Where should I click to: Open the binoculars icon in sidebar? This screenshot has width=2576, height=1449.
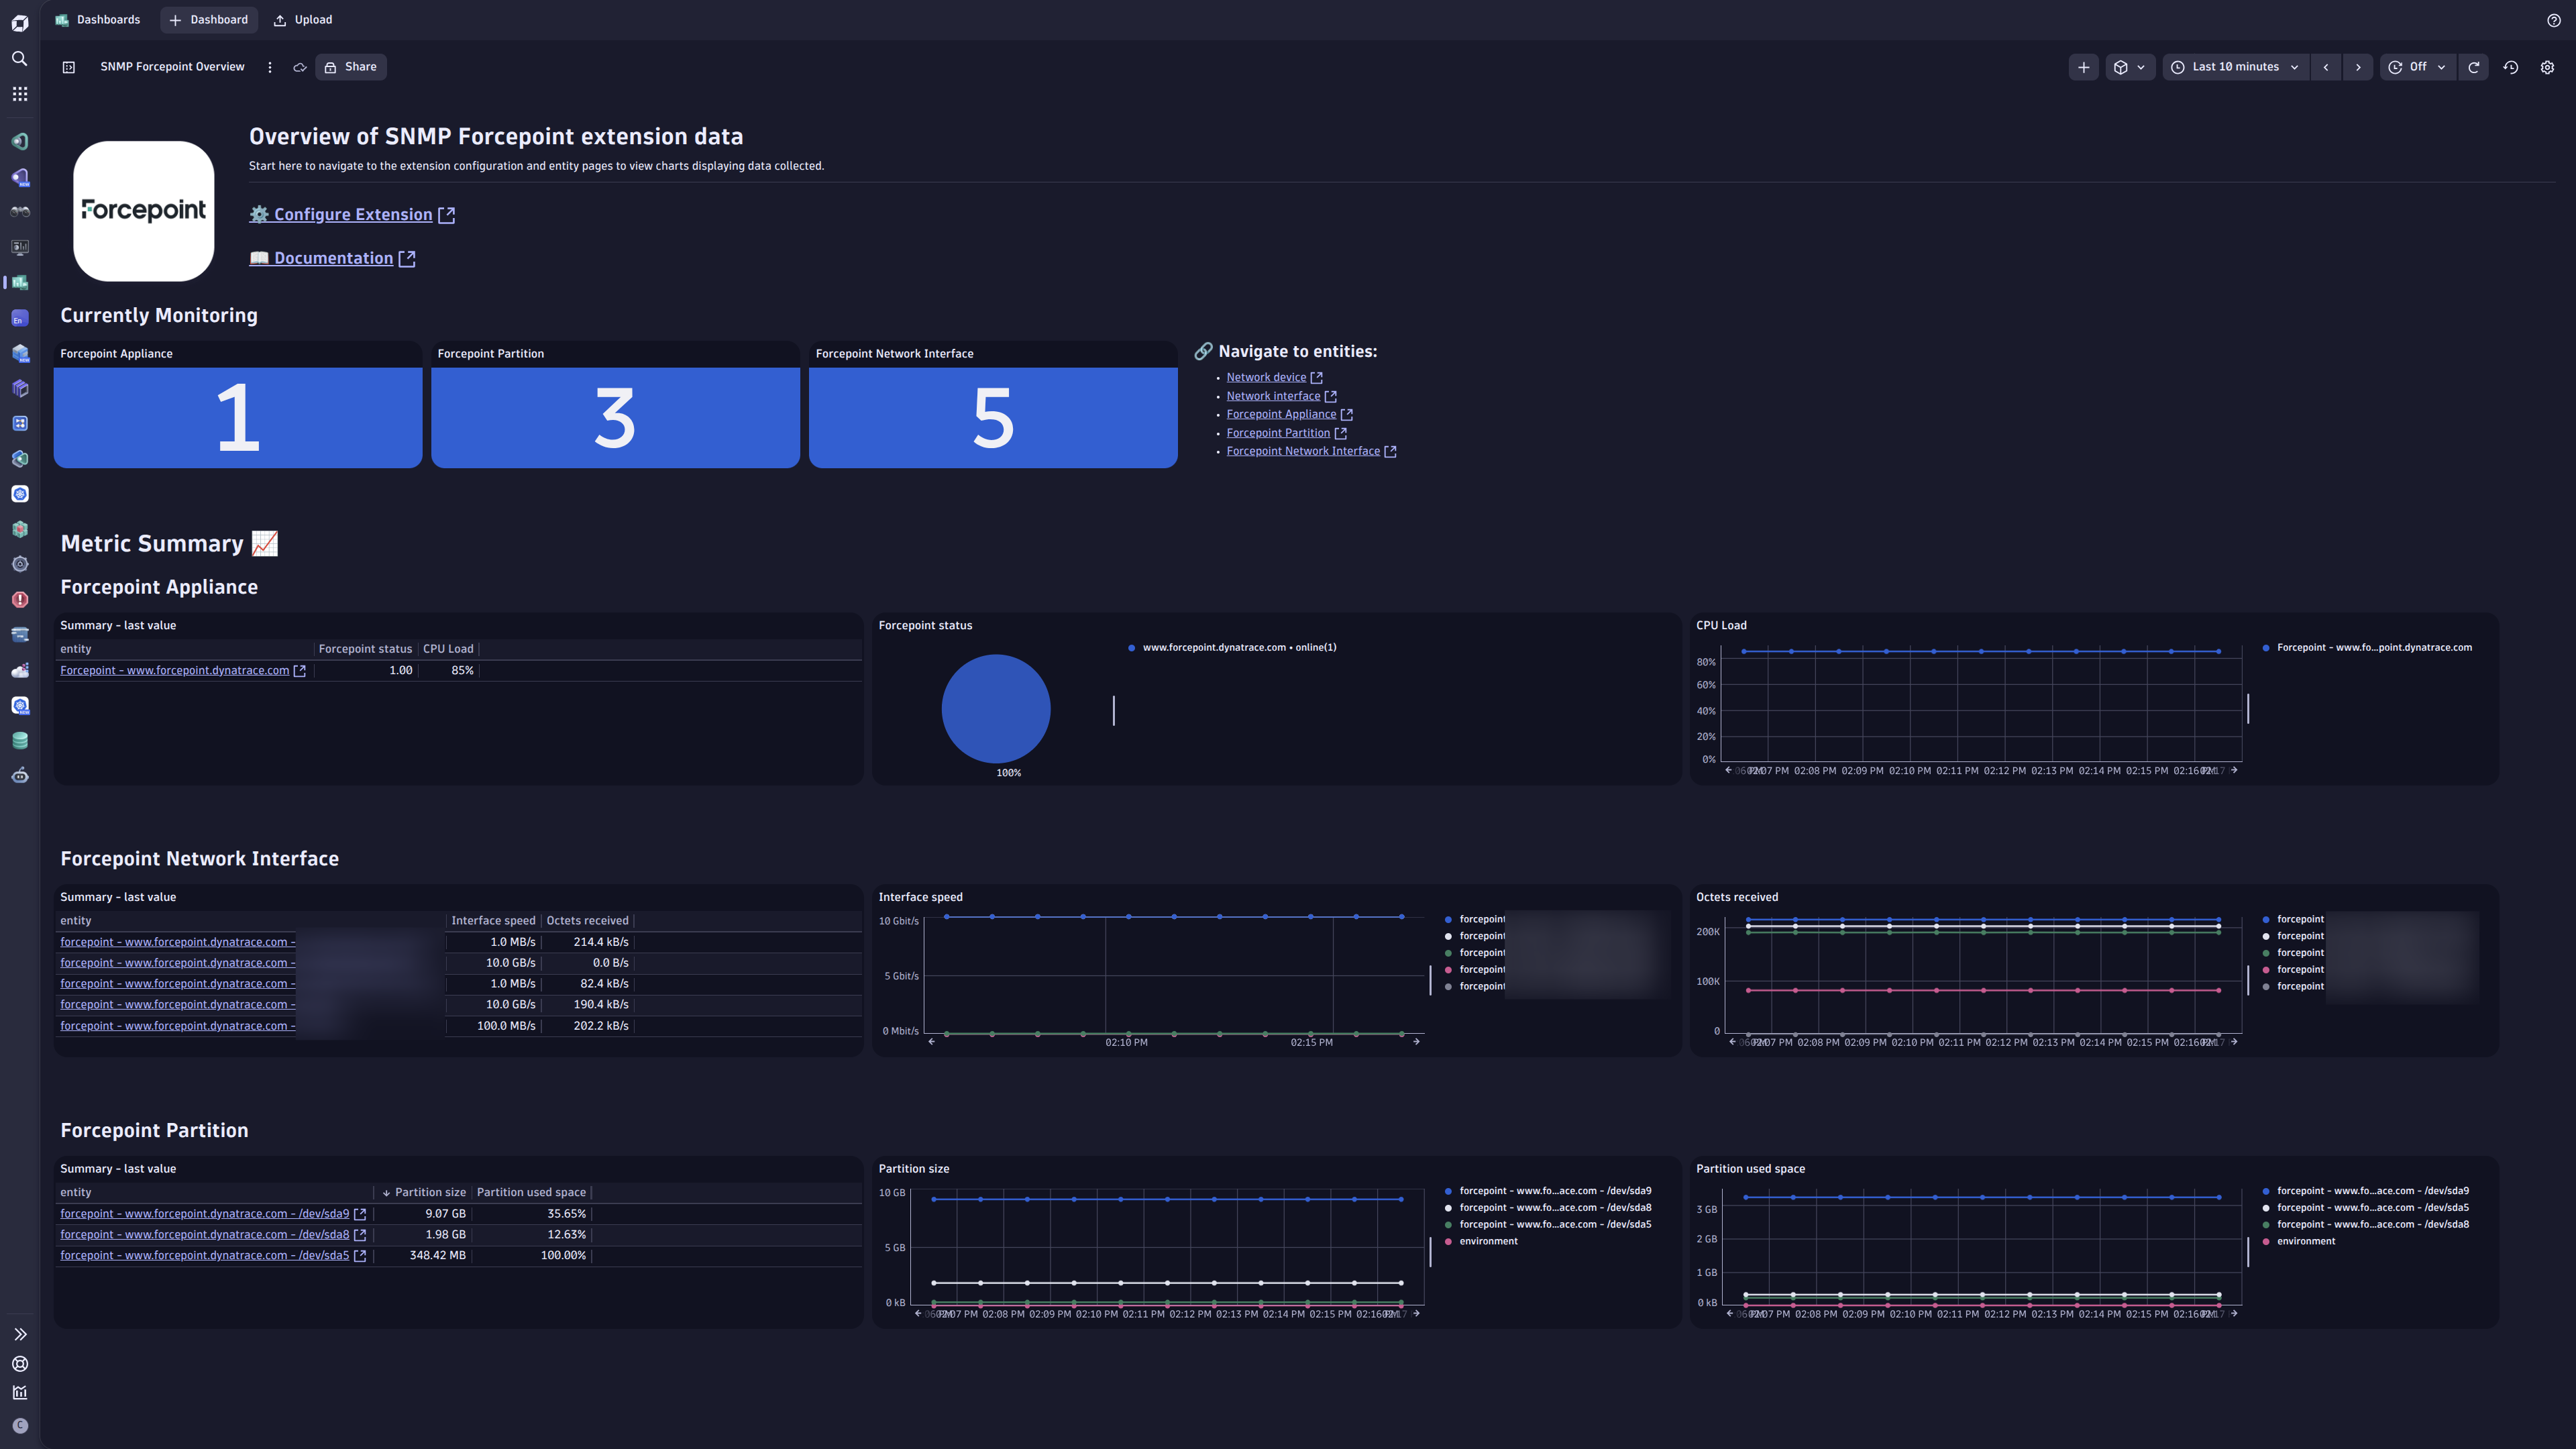pos(20,212)
